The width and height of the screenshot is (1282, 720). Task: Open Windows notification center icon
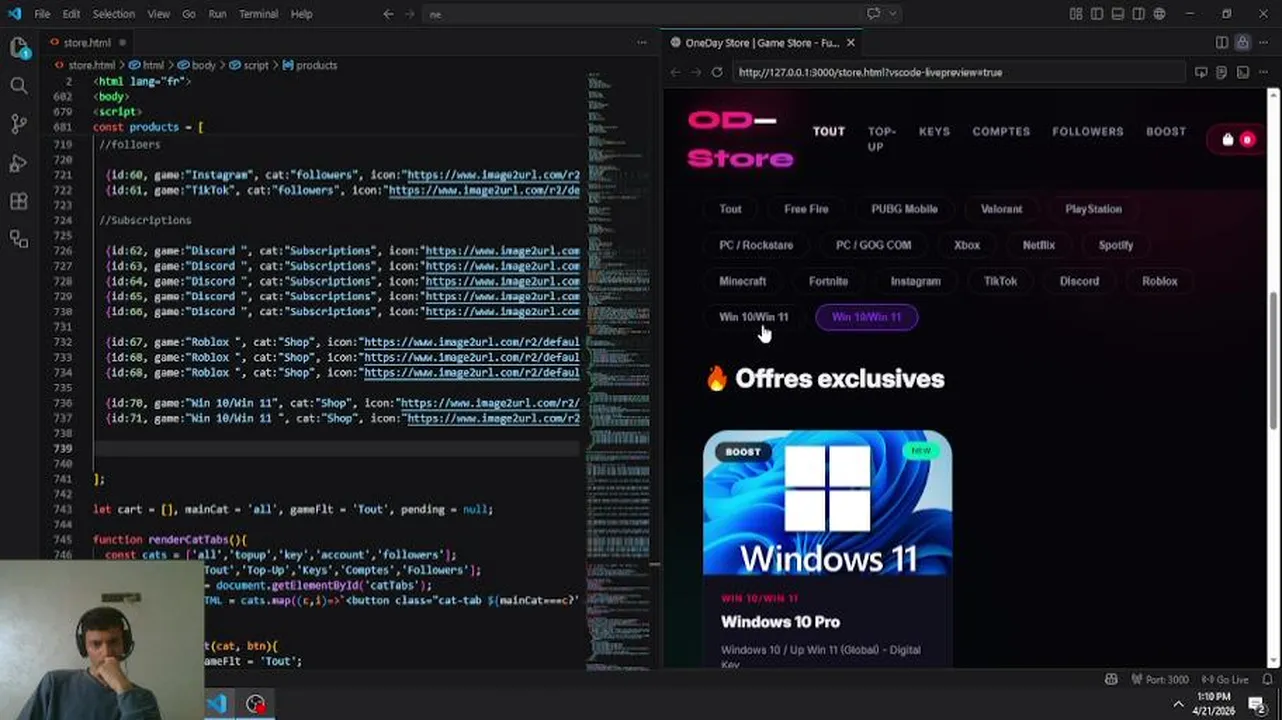tap(1258, 704)
